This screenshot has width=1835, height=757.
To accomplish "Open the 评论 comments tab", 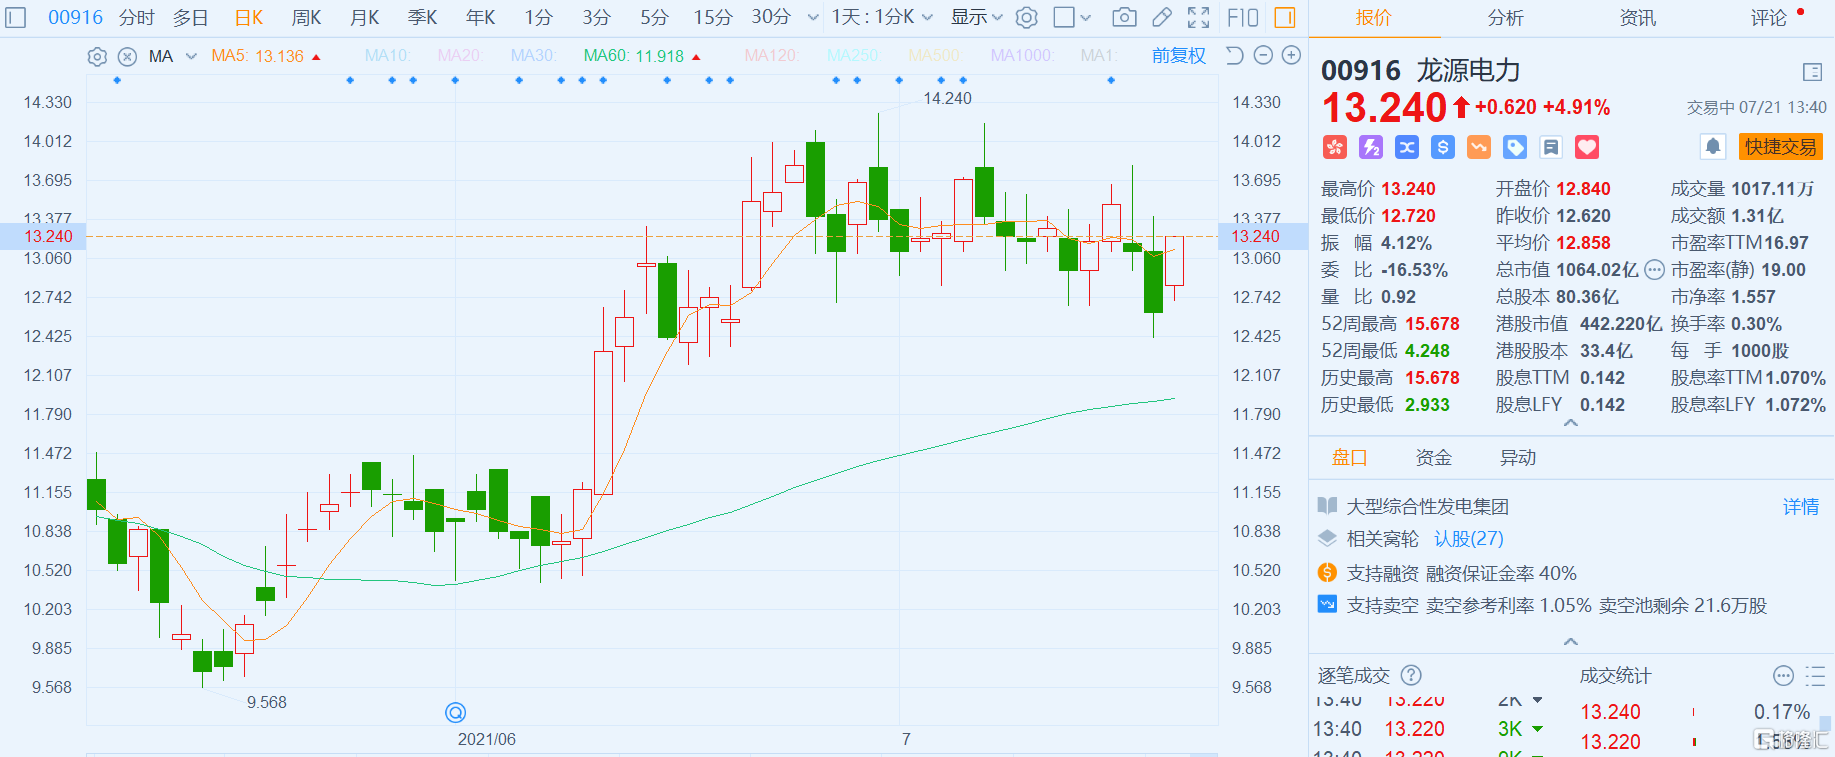I will click(1769, 18).
